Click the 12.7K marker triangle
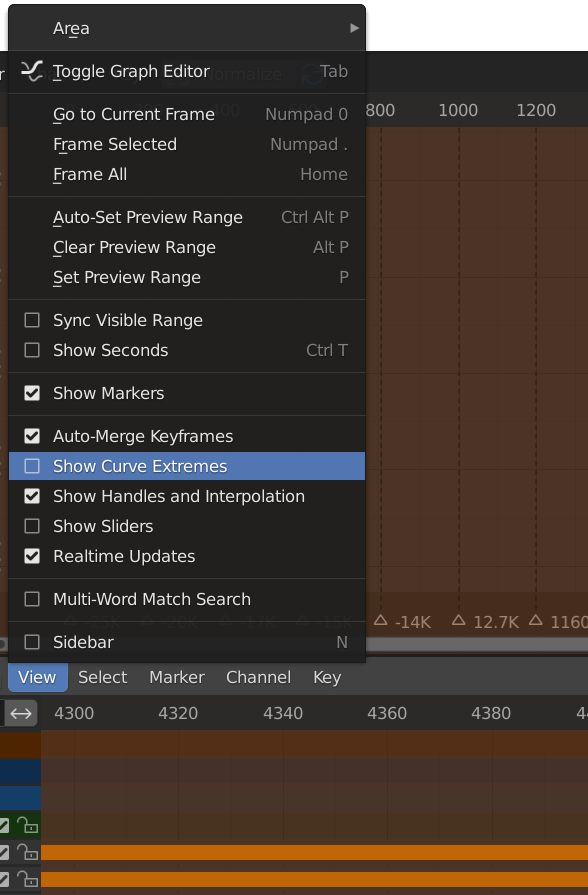The width and height of the screenshot is (588, 895). point(458,620)
